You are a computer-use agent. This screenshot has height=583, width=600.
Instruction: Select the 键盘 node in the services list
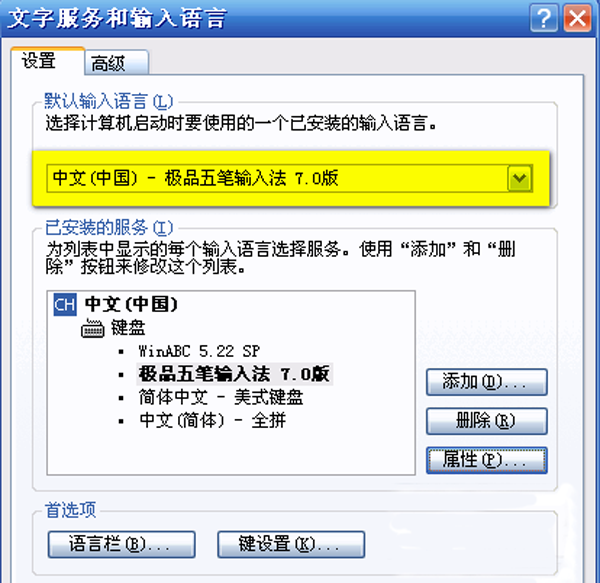click(128, 328)
